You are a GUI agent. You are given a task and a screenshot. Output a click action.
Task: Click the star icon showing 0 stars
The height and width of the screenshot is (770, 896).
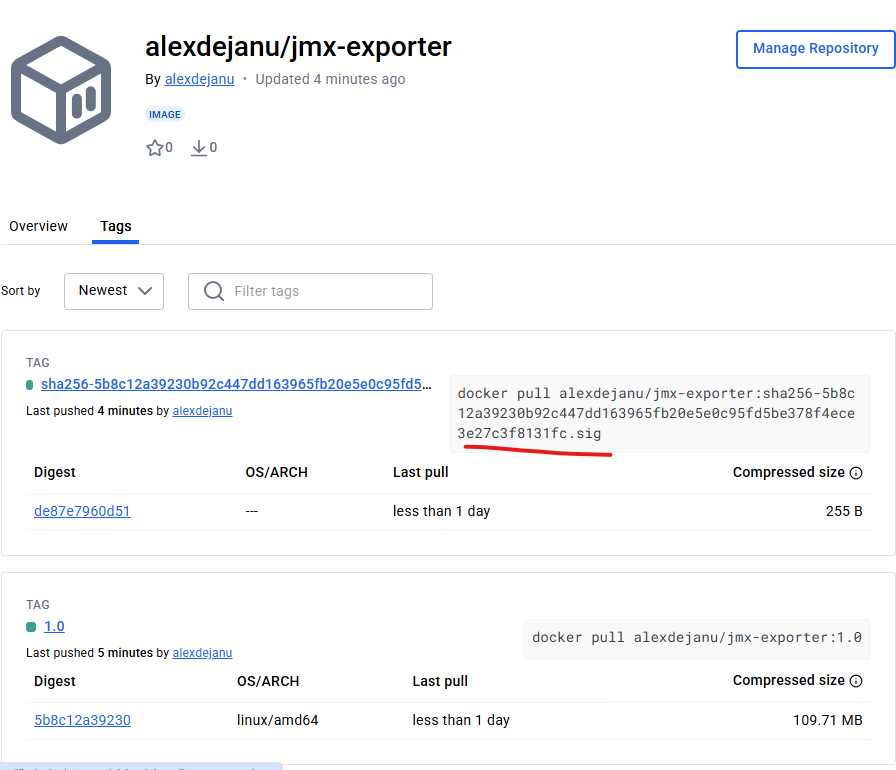point(154,148)
